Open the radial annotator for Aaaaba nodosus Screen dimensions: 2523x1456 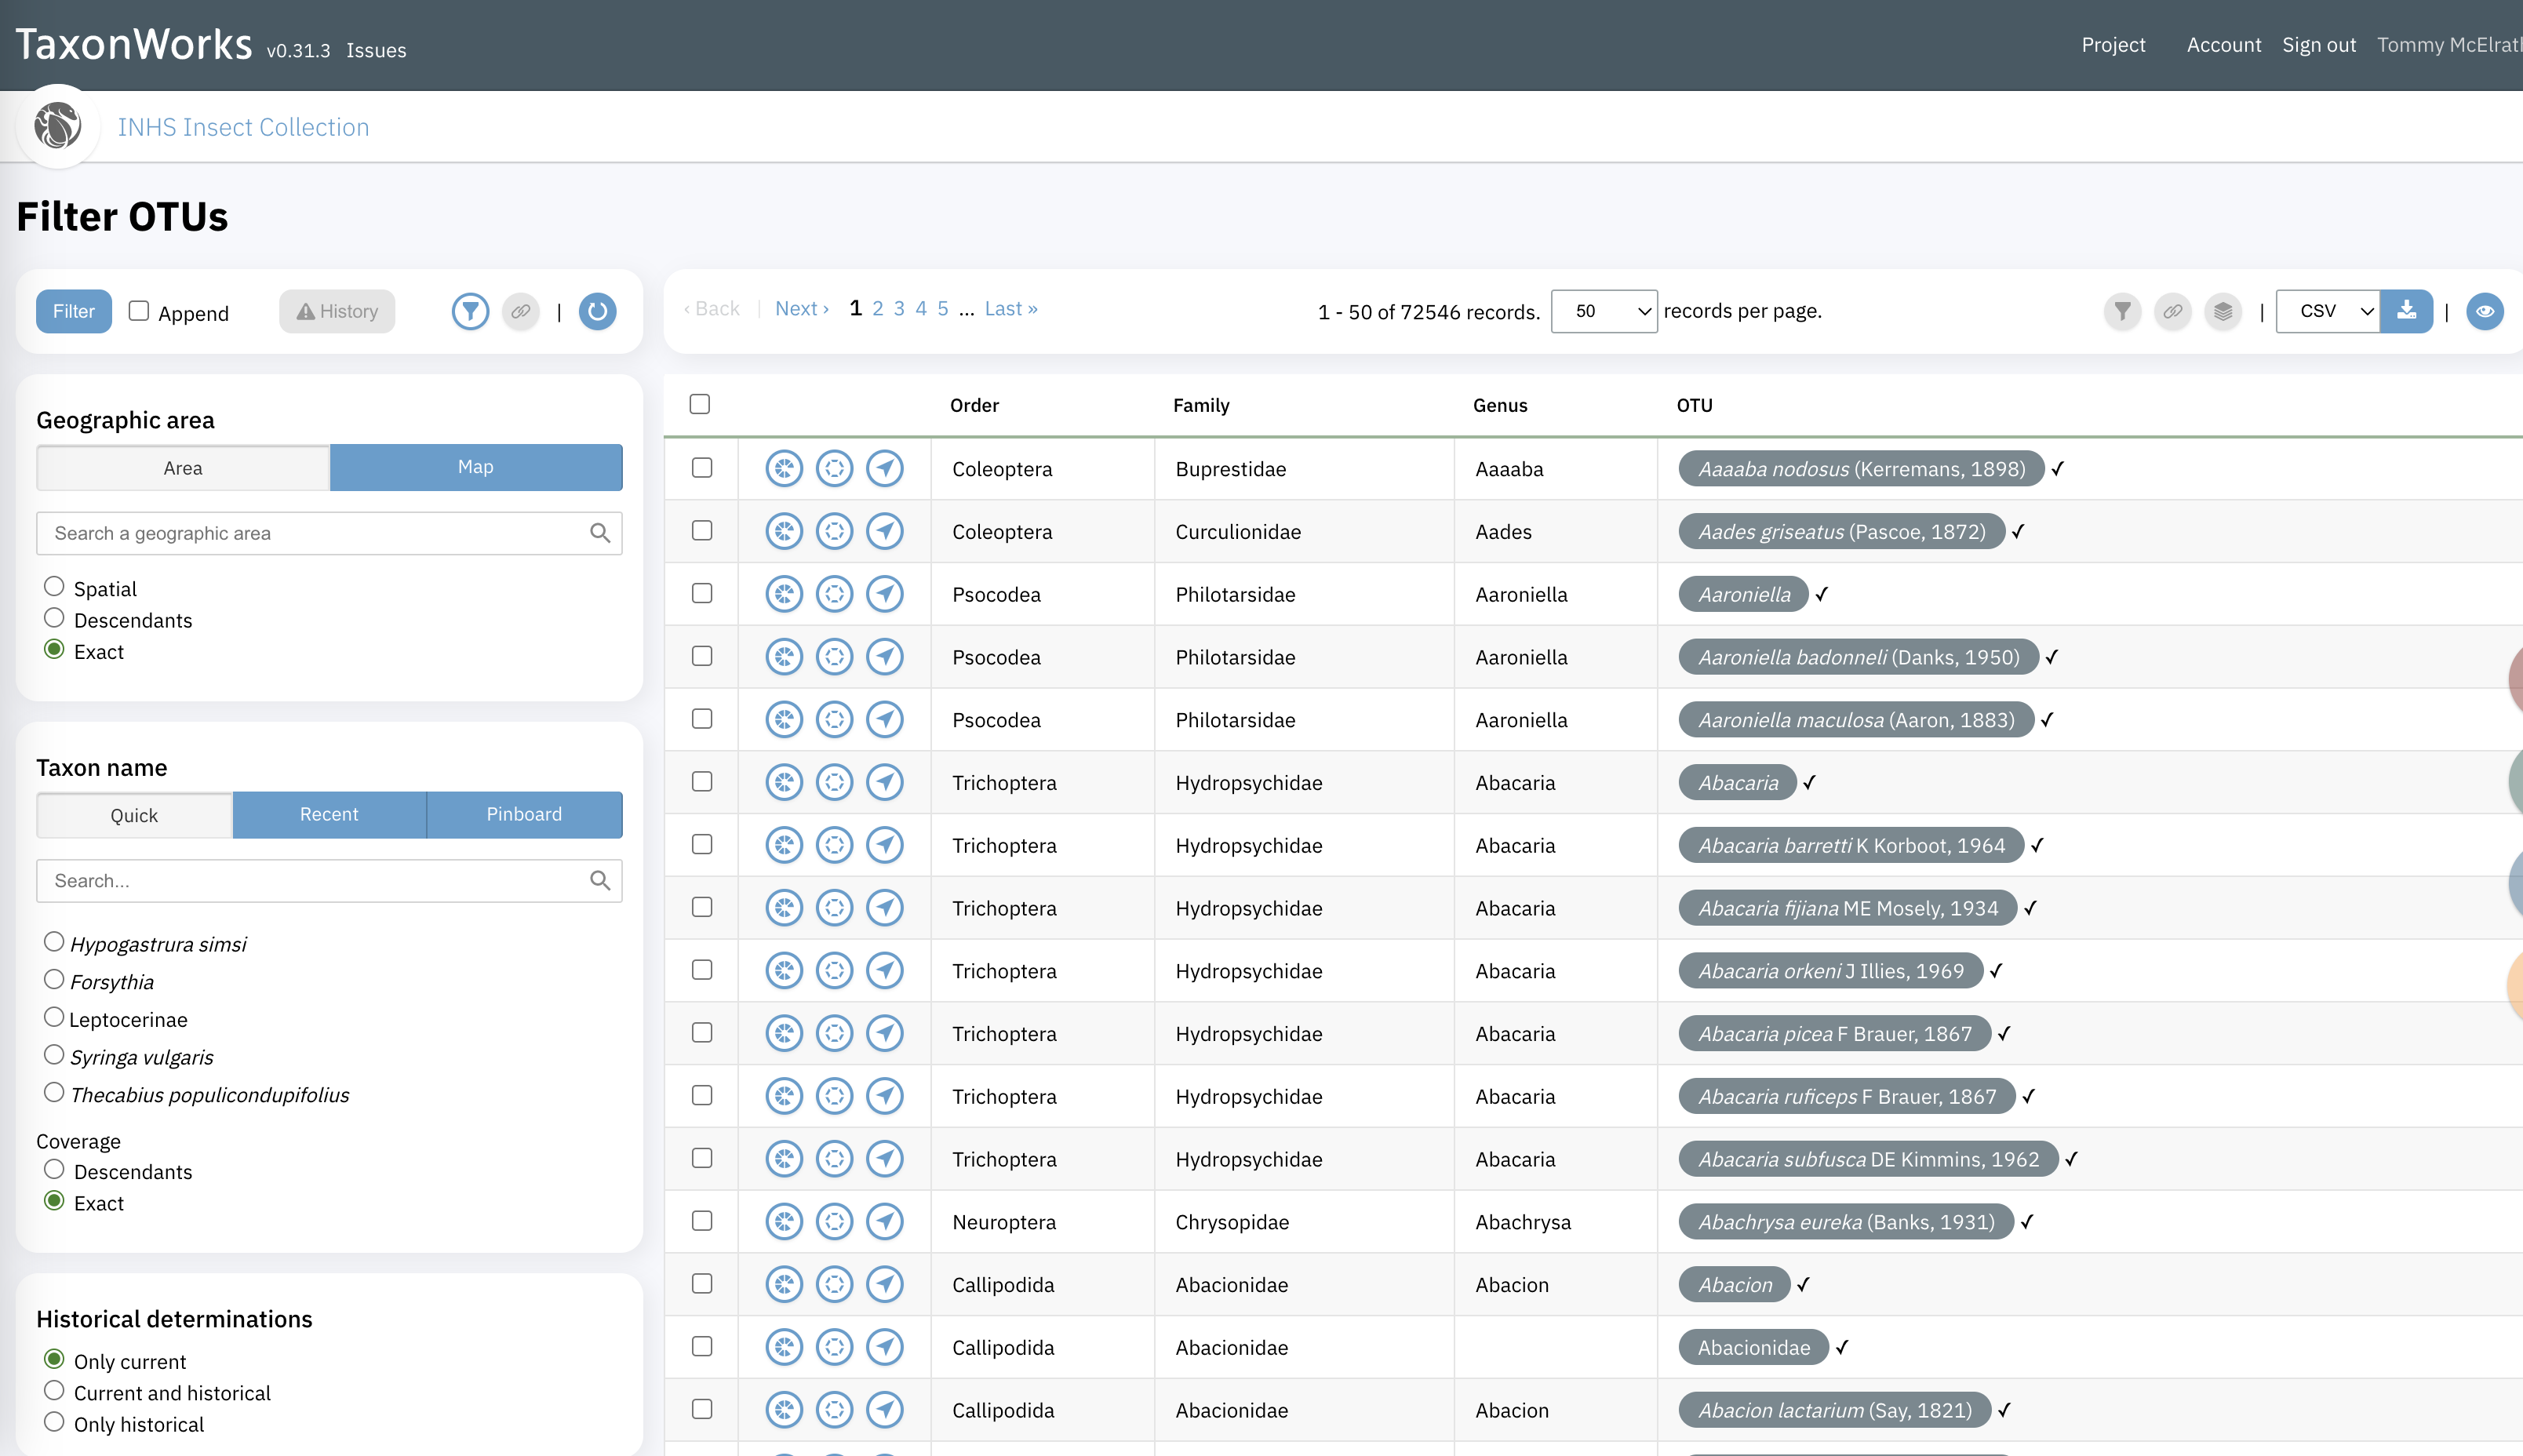coord(784,468)
